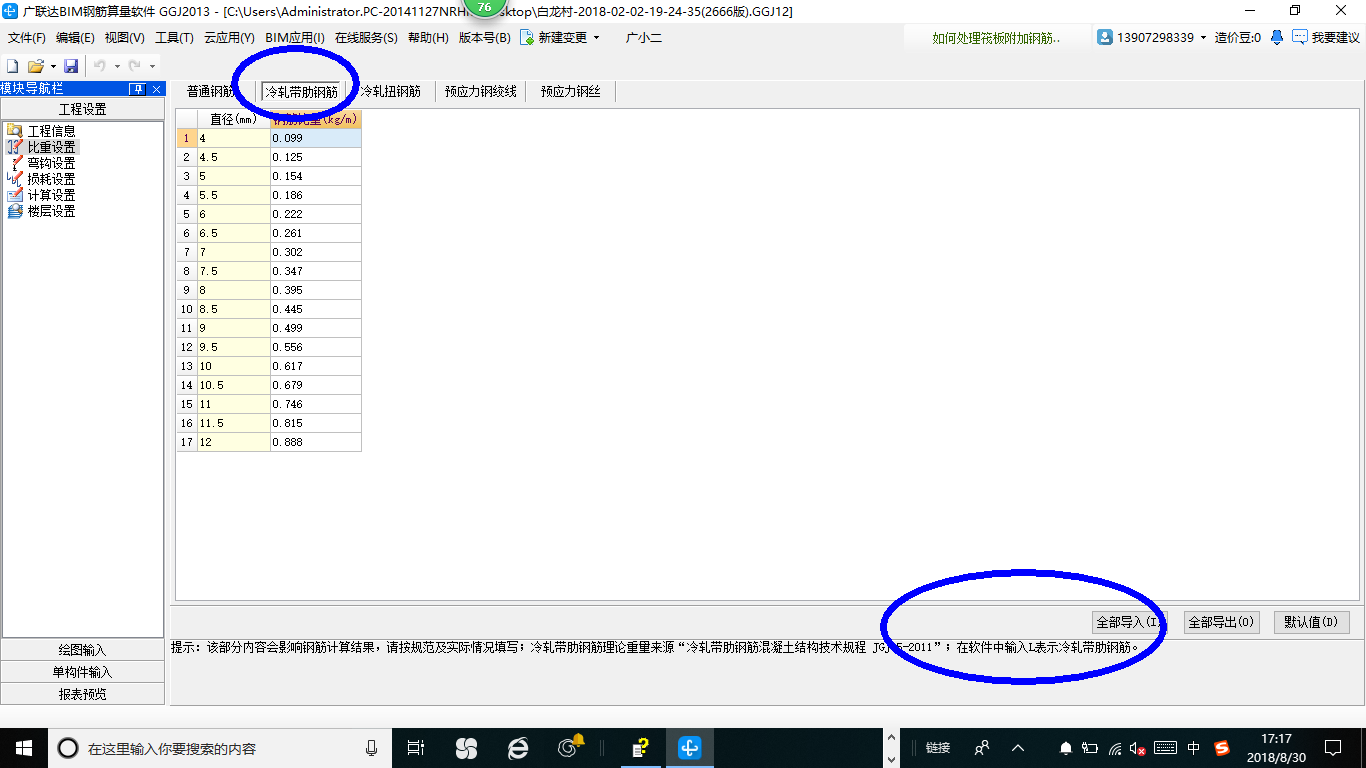Open the Windows action center icon
Screen dimensions: 1366x768
coord(1333,748)
